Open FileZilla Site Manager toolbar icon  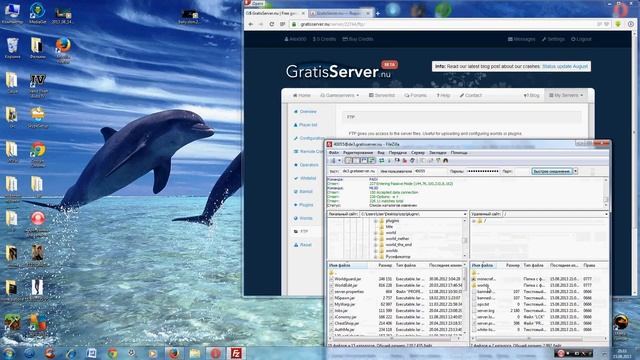coord(333,161)
